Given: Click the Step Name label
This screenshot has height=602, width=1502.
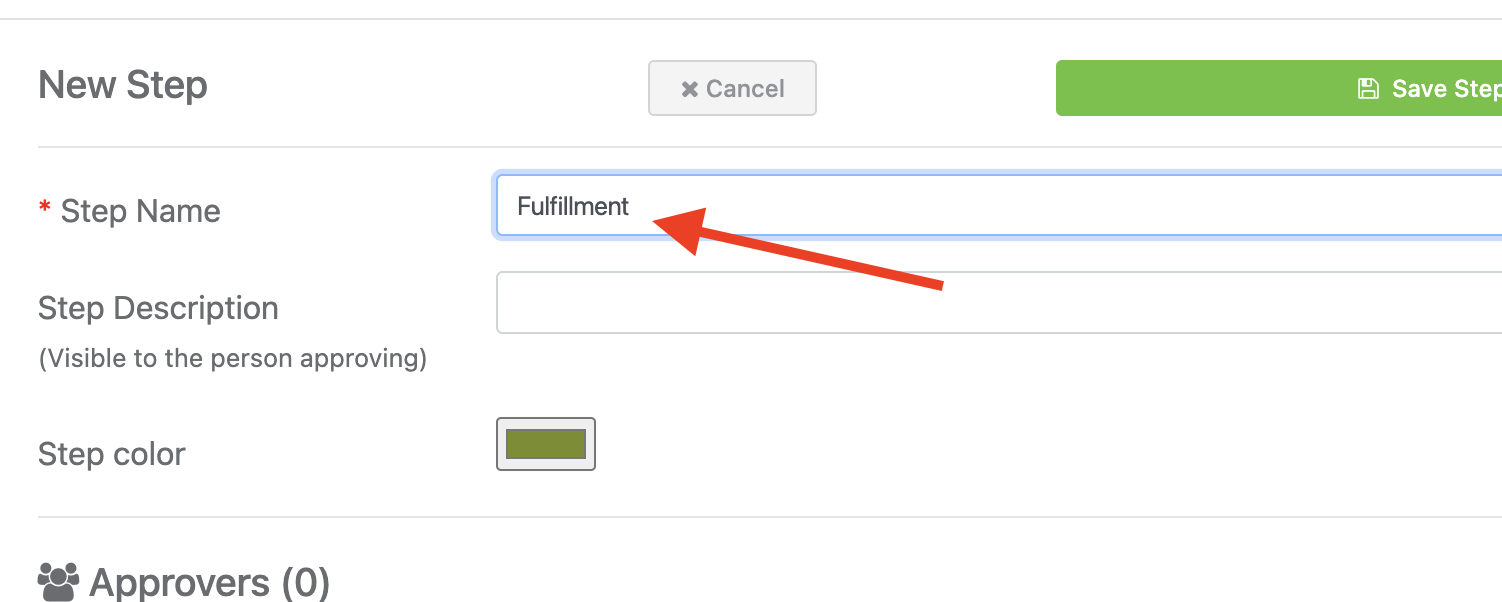Looking at the screenshot, I should 140,211.
